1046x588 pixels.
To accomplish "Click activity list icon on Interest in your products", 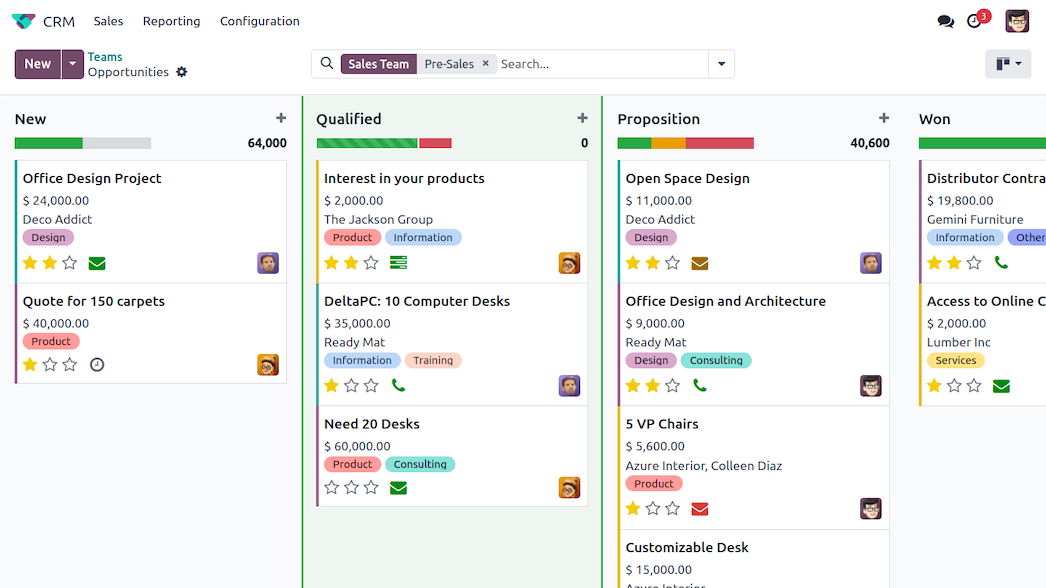I will (x=398, y=263).
